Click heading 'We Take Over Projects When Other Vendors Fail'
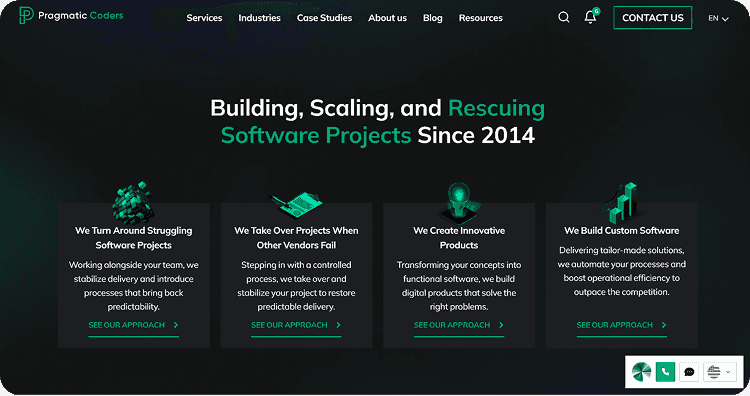This screenshot has height=396, width=750. [296, 238]
